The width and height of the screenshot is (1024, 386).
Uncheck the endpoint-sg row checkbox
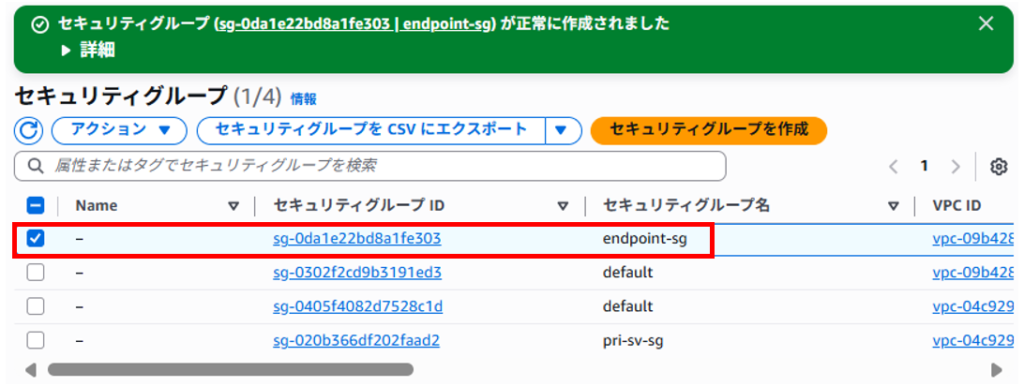tap(35, 239)
